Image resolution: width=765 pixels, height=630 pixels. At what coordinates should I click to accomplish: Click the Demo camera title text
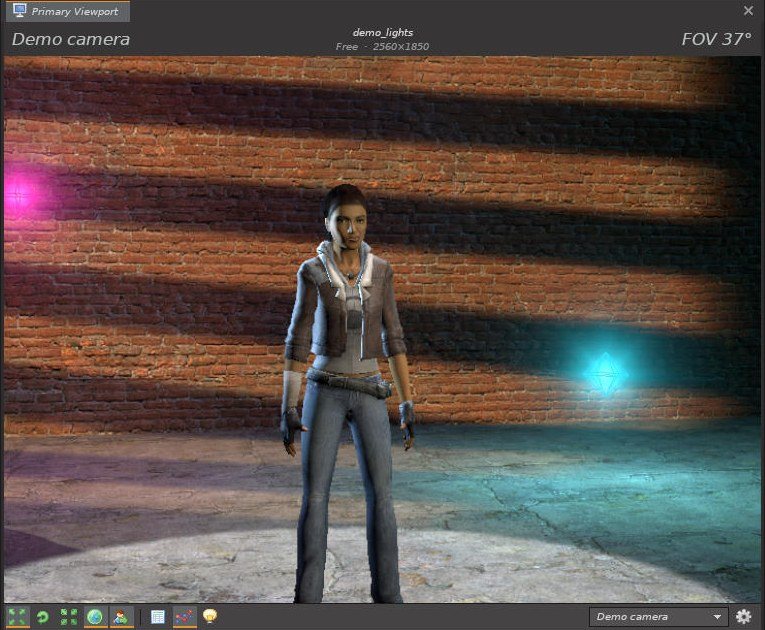pyautogui.click(x=71, y=39)
